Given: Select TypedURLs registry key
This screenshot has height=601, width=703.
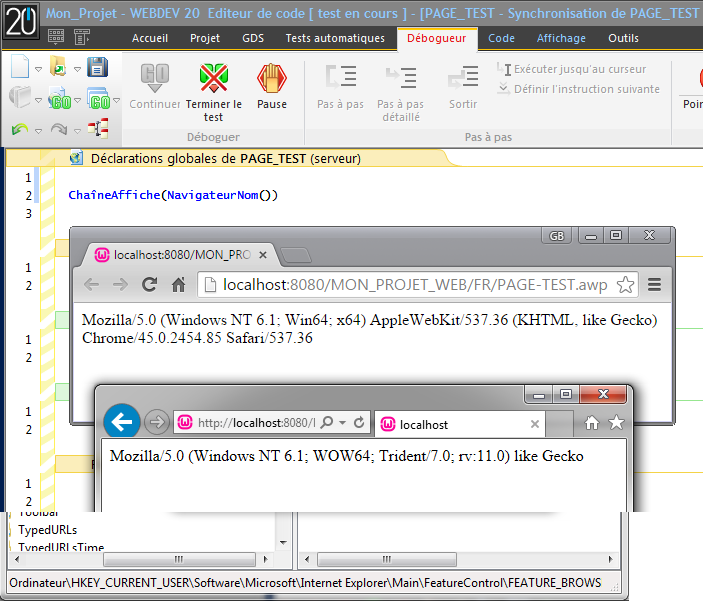Looking at the screenshot, I should [x=48, y=530].
